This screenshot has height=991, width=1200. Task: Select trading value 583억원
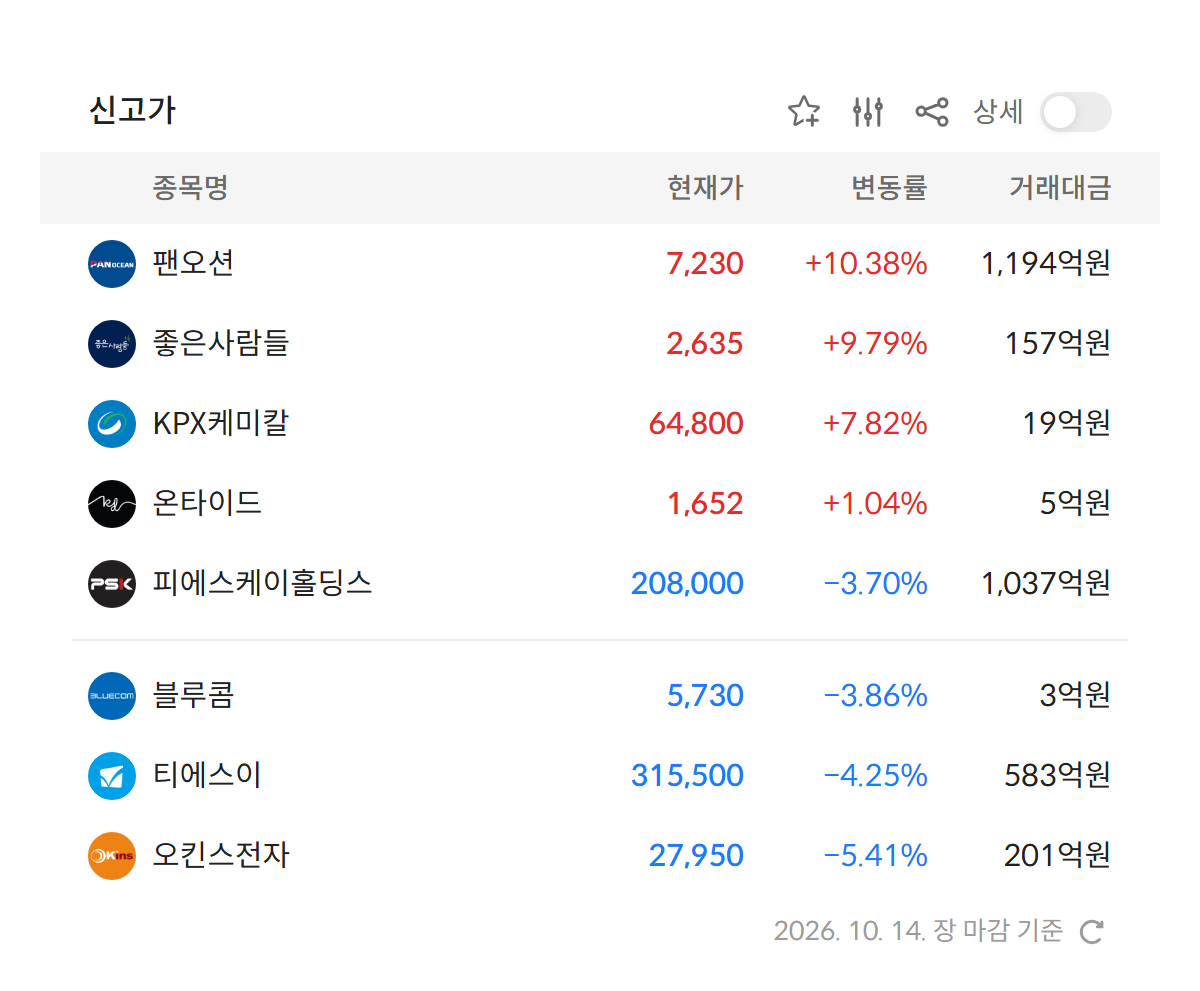[1058, 776]
